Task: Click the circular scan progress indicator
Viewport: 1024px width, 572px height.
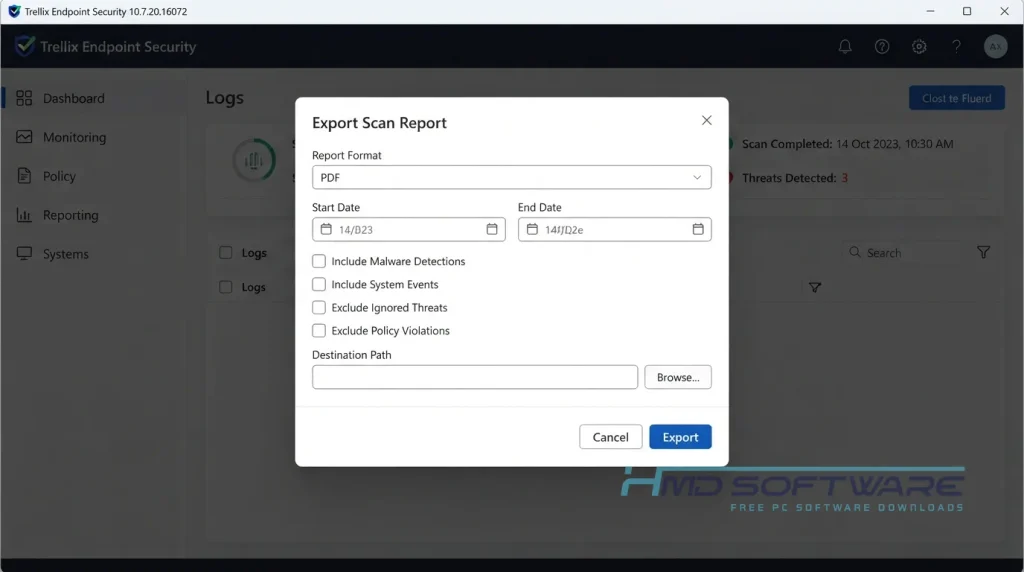Action: click(x=254, y=161)
